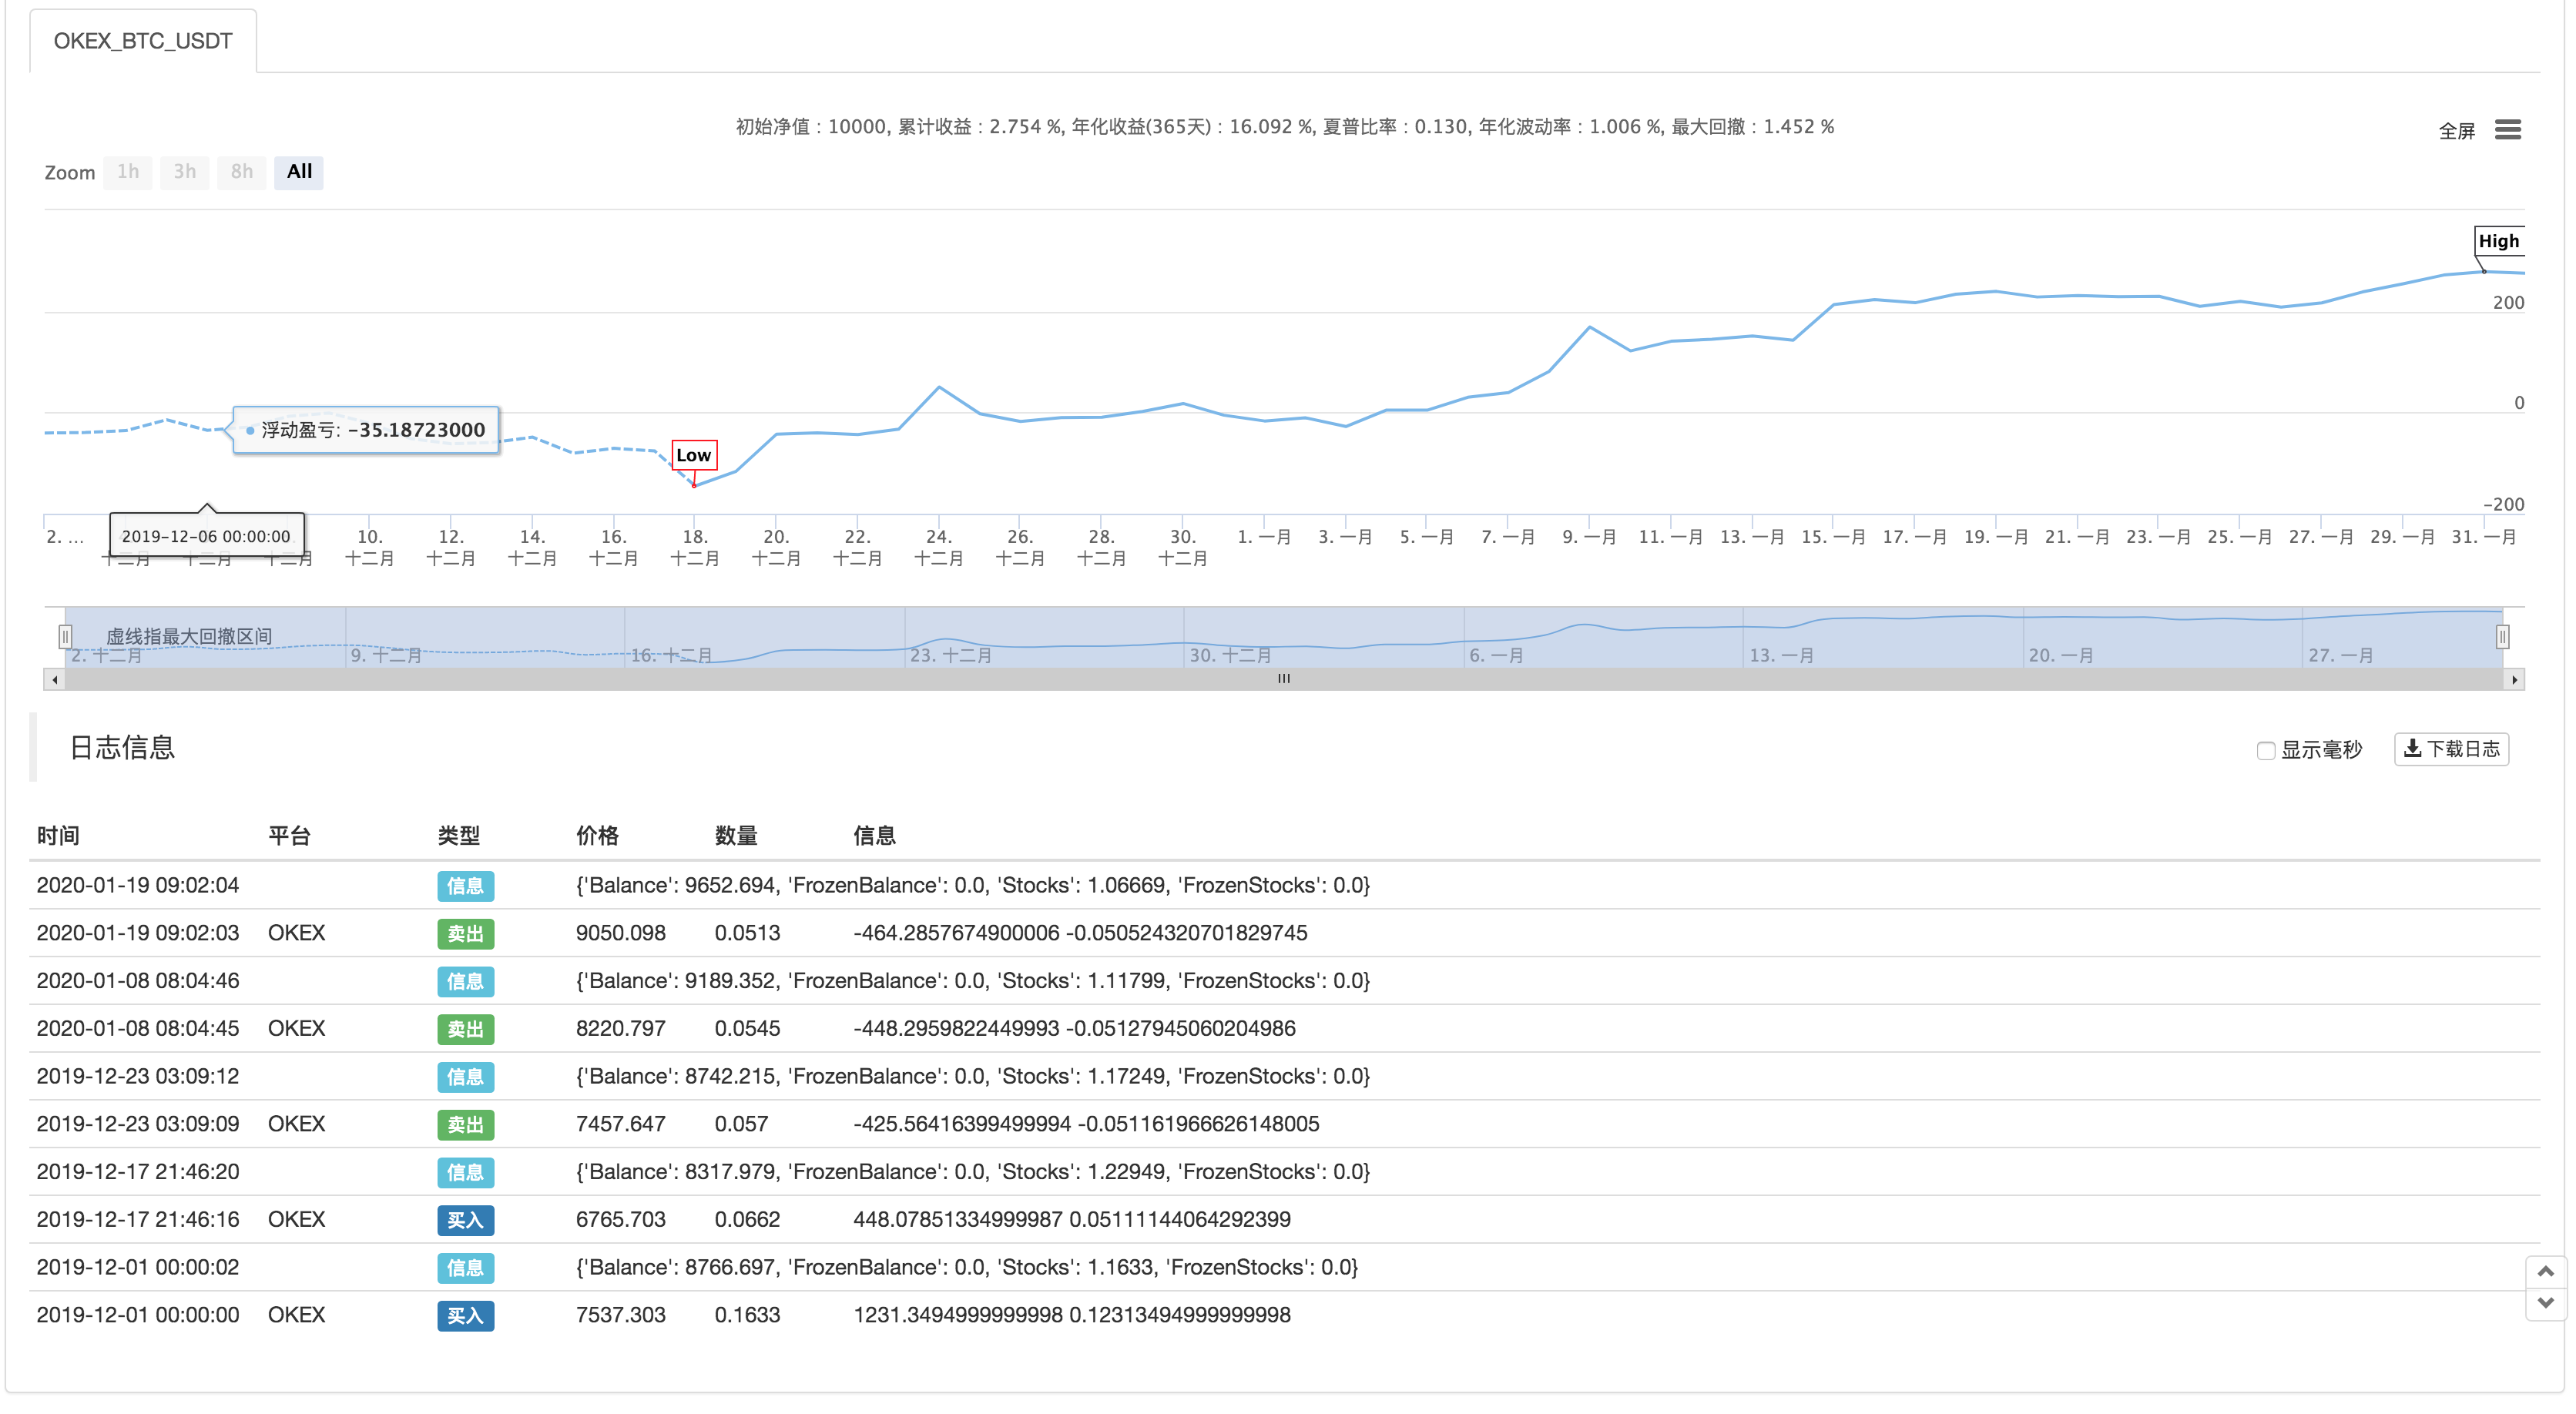The width and height of the screenshot is (2576, 1414).
Task: Click the navigator right range handle
Action: pyautogui.click(x=2502, y=636)
